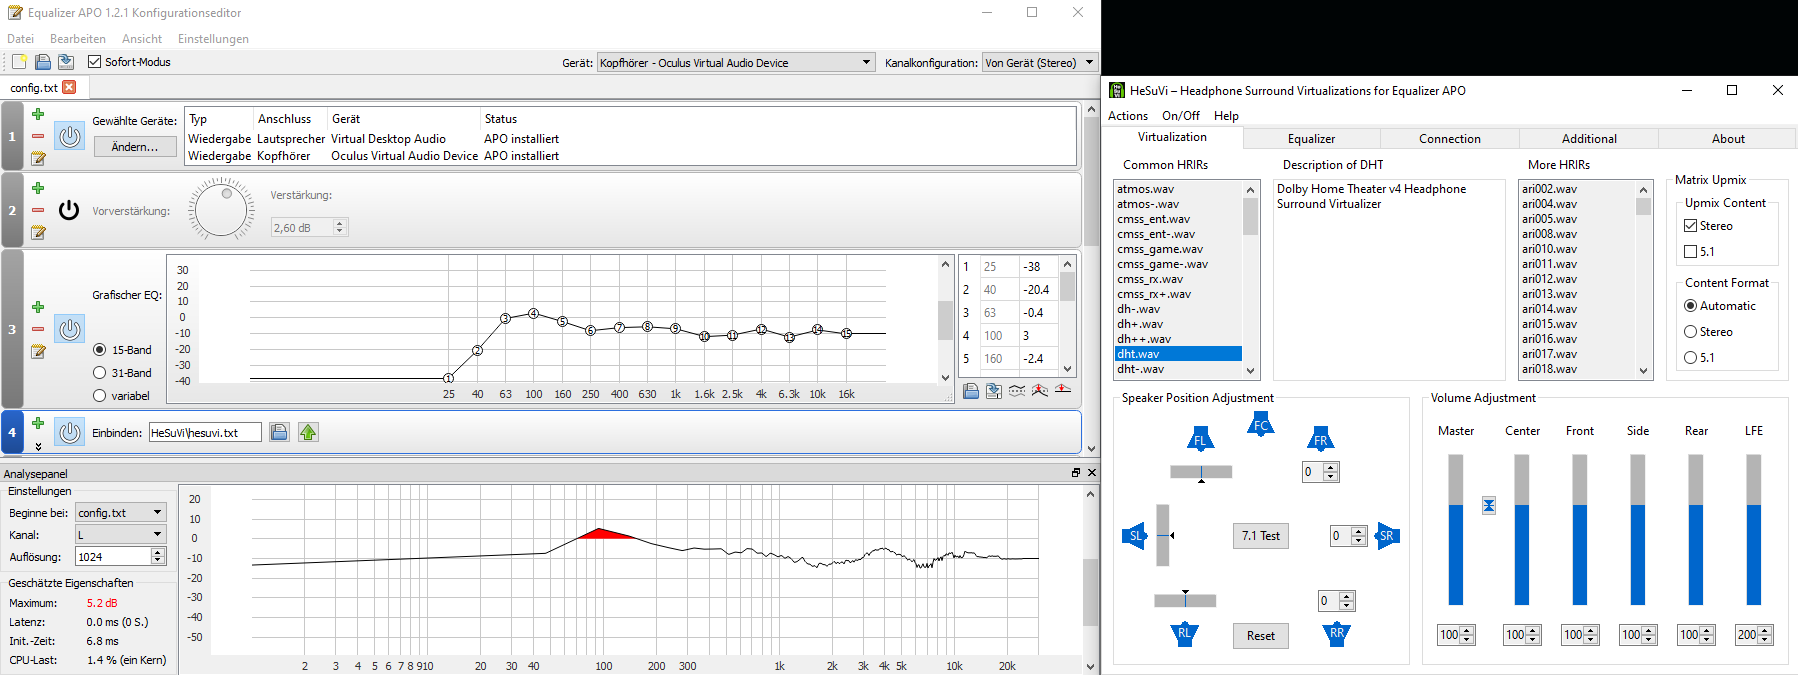Screen dimensions: 1798x675
Task: Click the save icon in the Equalizer APO toolbar
Action: click(x=65, y=62)
